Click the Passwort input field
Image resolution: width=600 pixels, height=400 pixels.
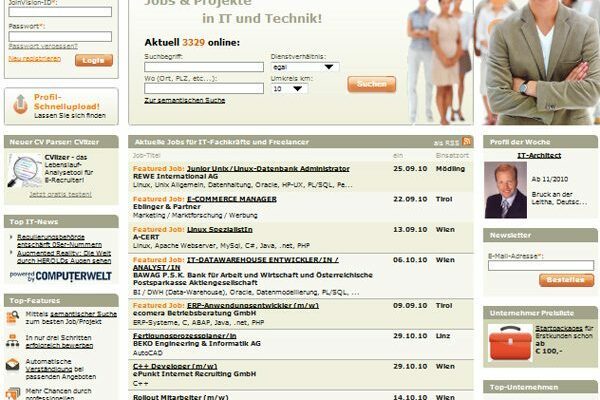tap(60, 36)
